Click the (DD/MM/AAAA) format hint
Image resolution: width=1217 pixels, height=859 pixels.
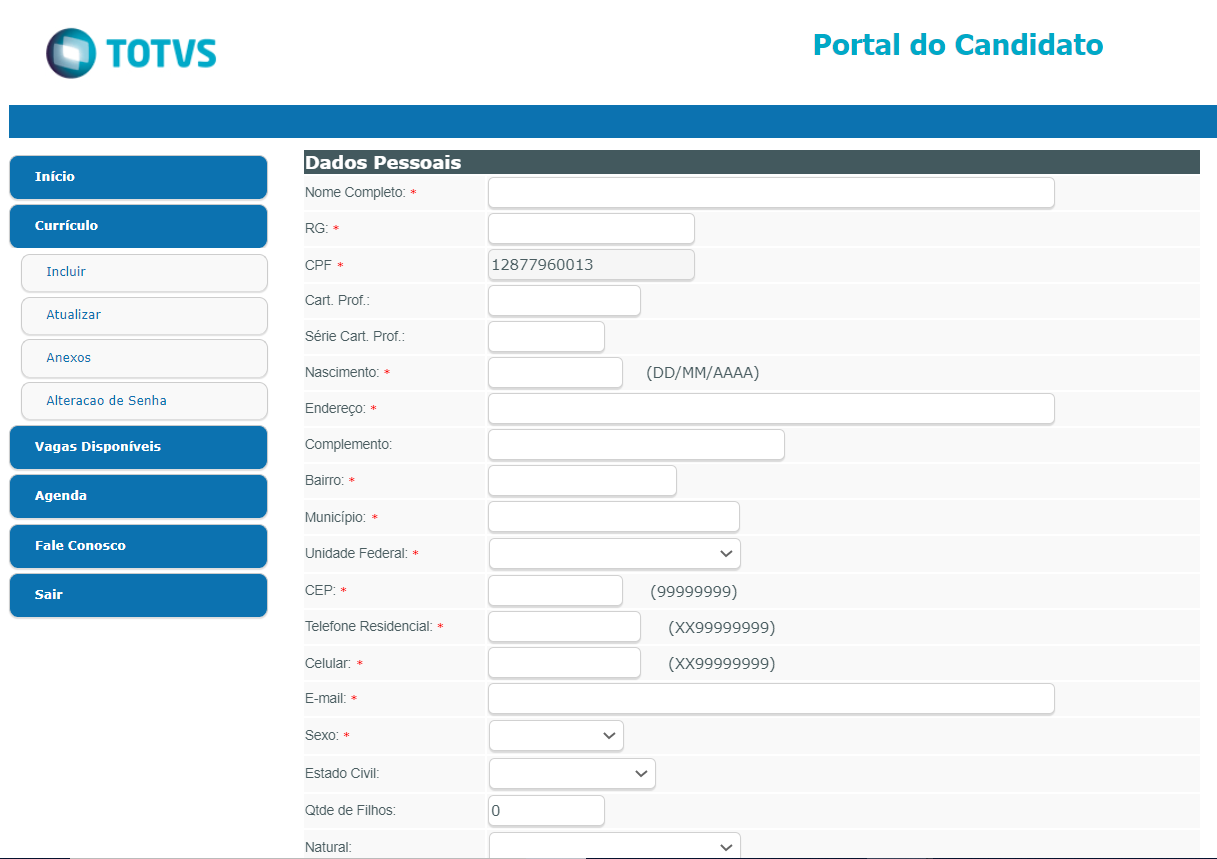(x=703, y=373)
